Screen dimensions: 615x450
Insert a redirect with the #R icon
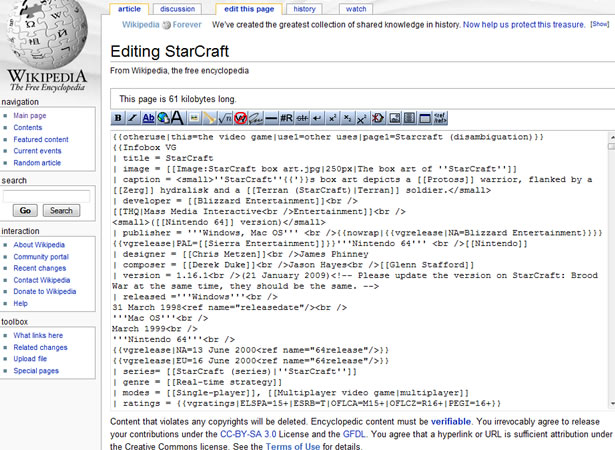(x=286, y=118)
